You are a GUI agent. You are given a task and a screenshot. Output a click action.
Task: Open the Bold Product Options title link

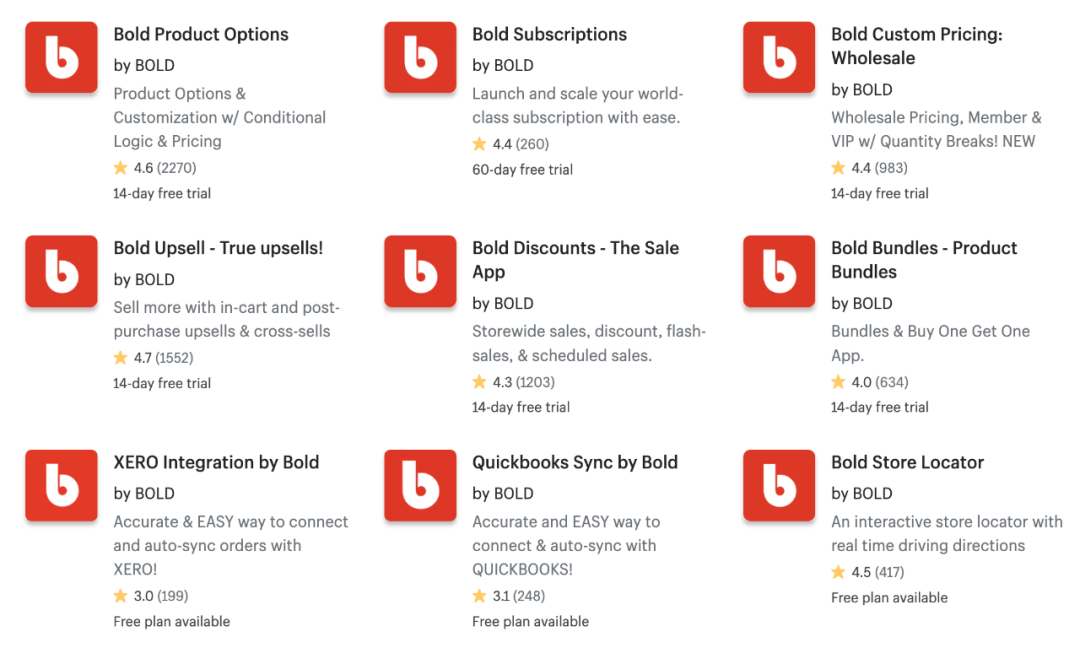tap(201, 34)
